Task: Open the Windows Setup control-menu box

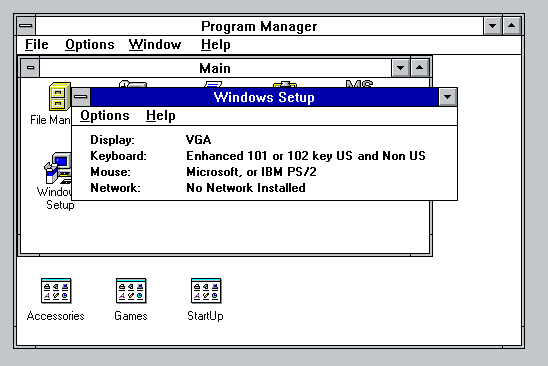Action: [x=81, y=97]
